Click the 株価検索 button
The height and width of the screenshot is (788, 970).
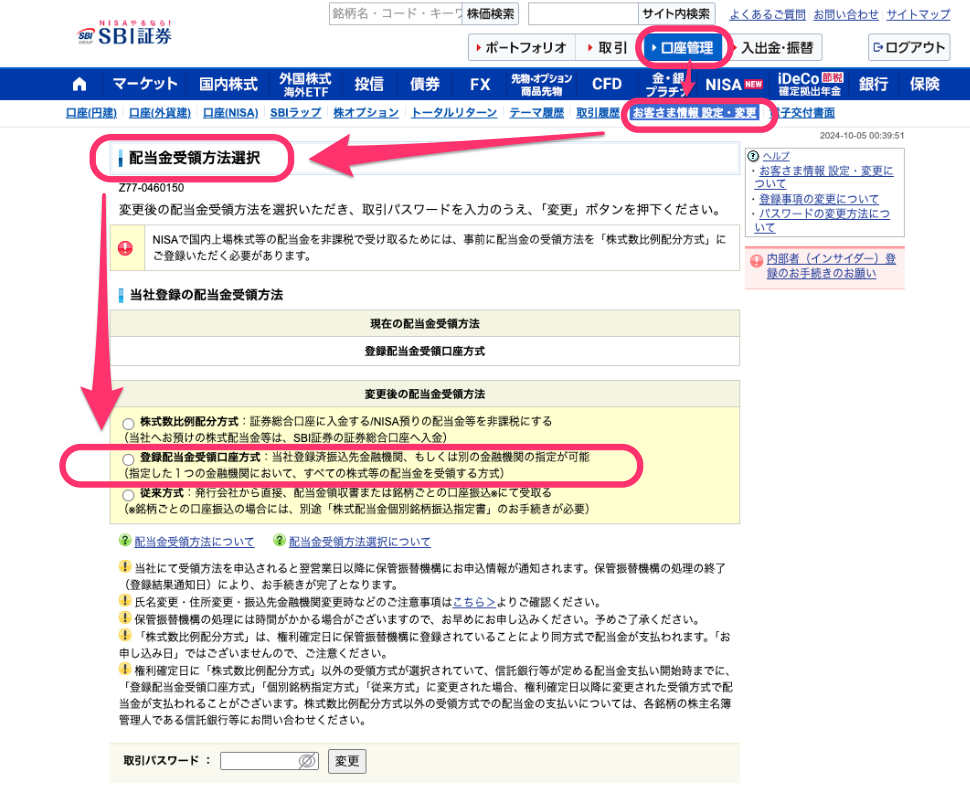(491, 14)
